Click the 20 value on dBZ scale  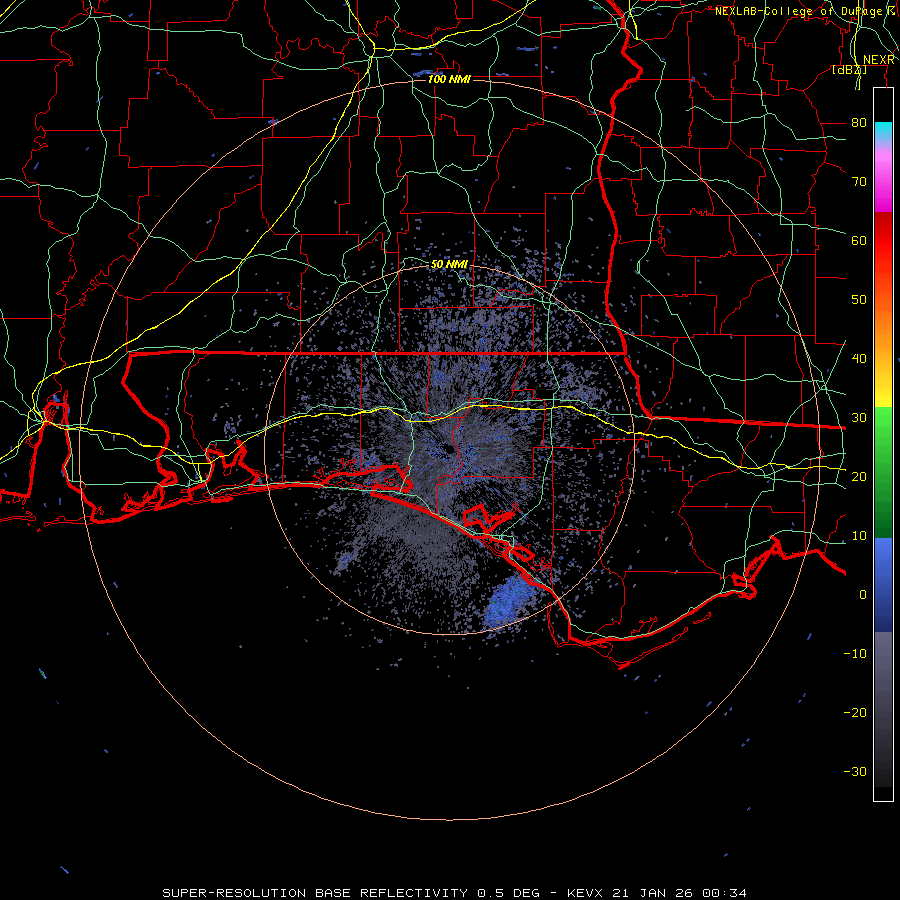coord(859,476)
